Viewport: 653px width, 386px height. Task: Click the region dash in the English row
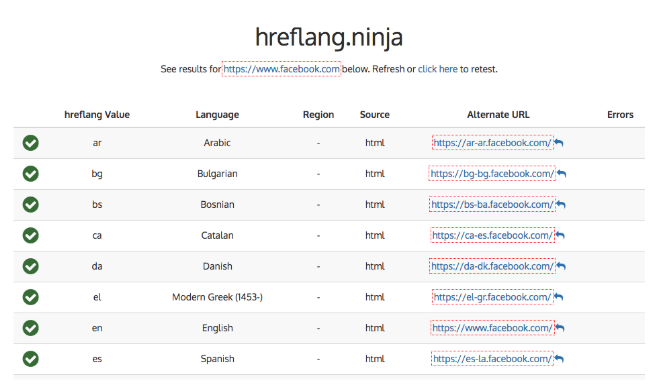pos(319,328)
